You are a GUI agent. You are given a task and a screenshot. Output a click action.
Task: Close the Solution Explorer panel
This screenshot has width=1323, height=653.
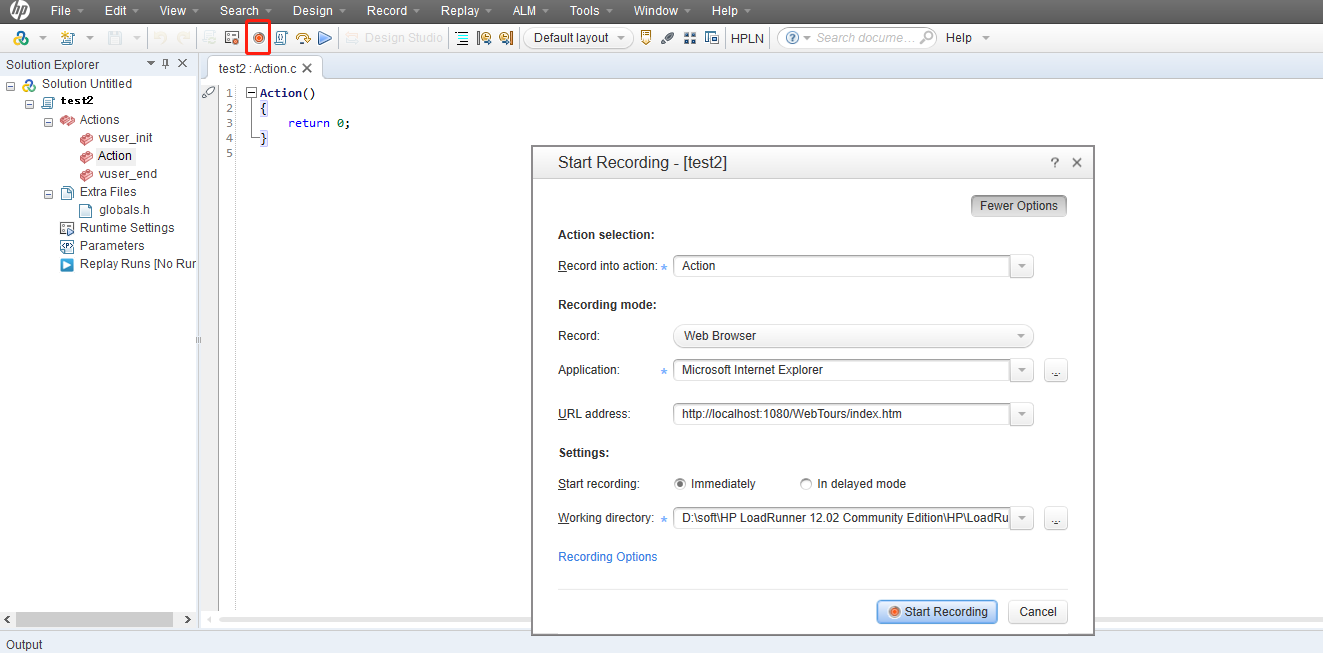click(183, 64)
